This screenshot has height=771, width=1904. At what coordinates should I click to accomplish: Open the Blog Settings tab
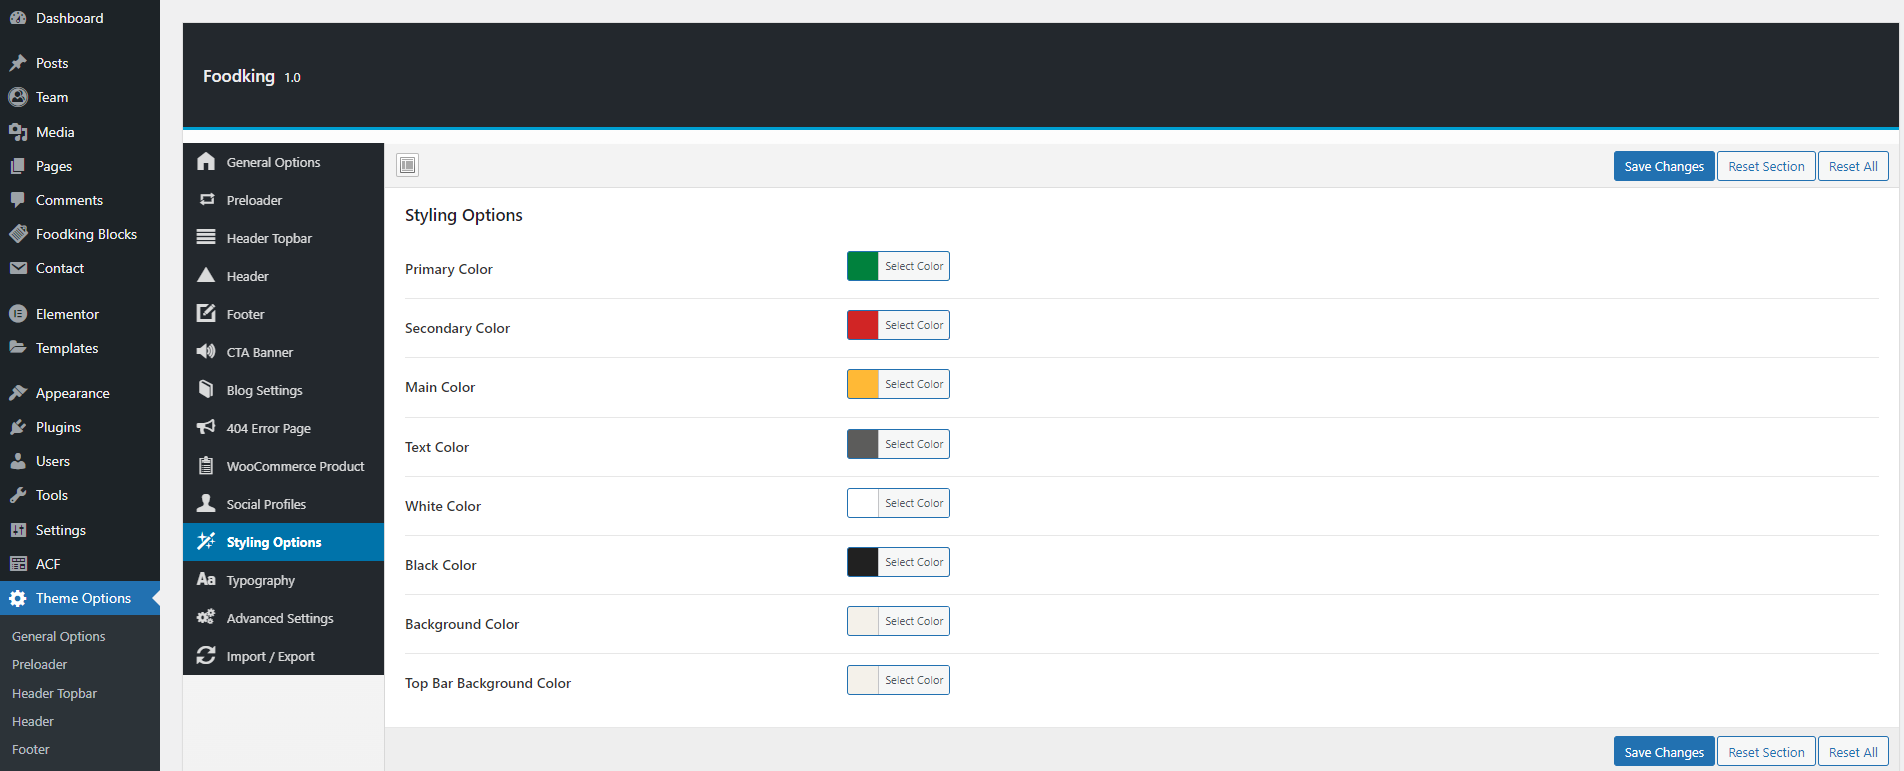[x=264, y=391]
